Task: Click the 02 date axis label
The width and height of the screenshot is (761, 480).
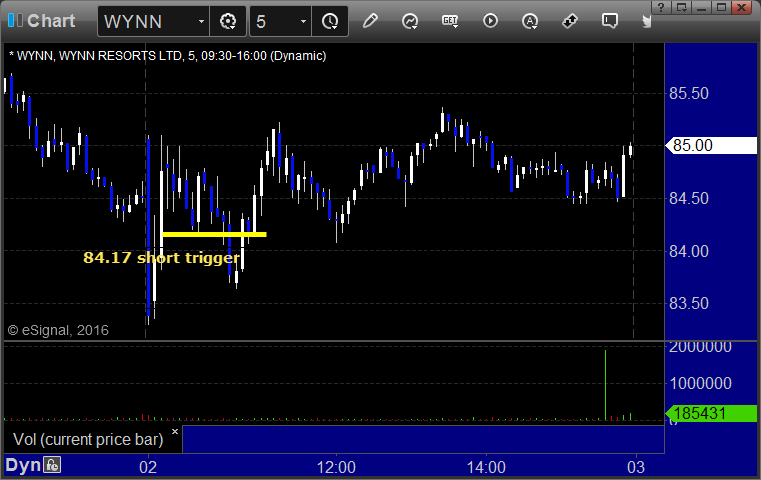Action: point(148,467)
